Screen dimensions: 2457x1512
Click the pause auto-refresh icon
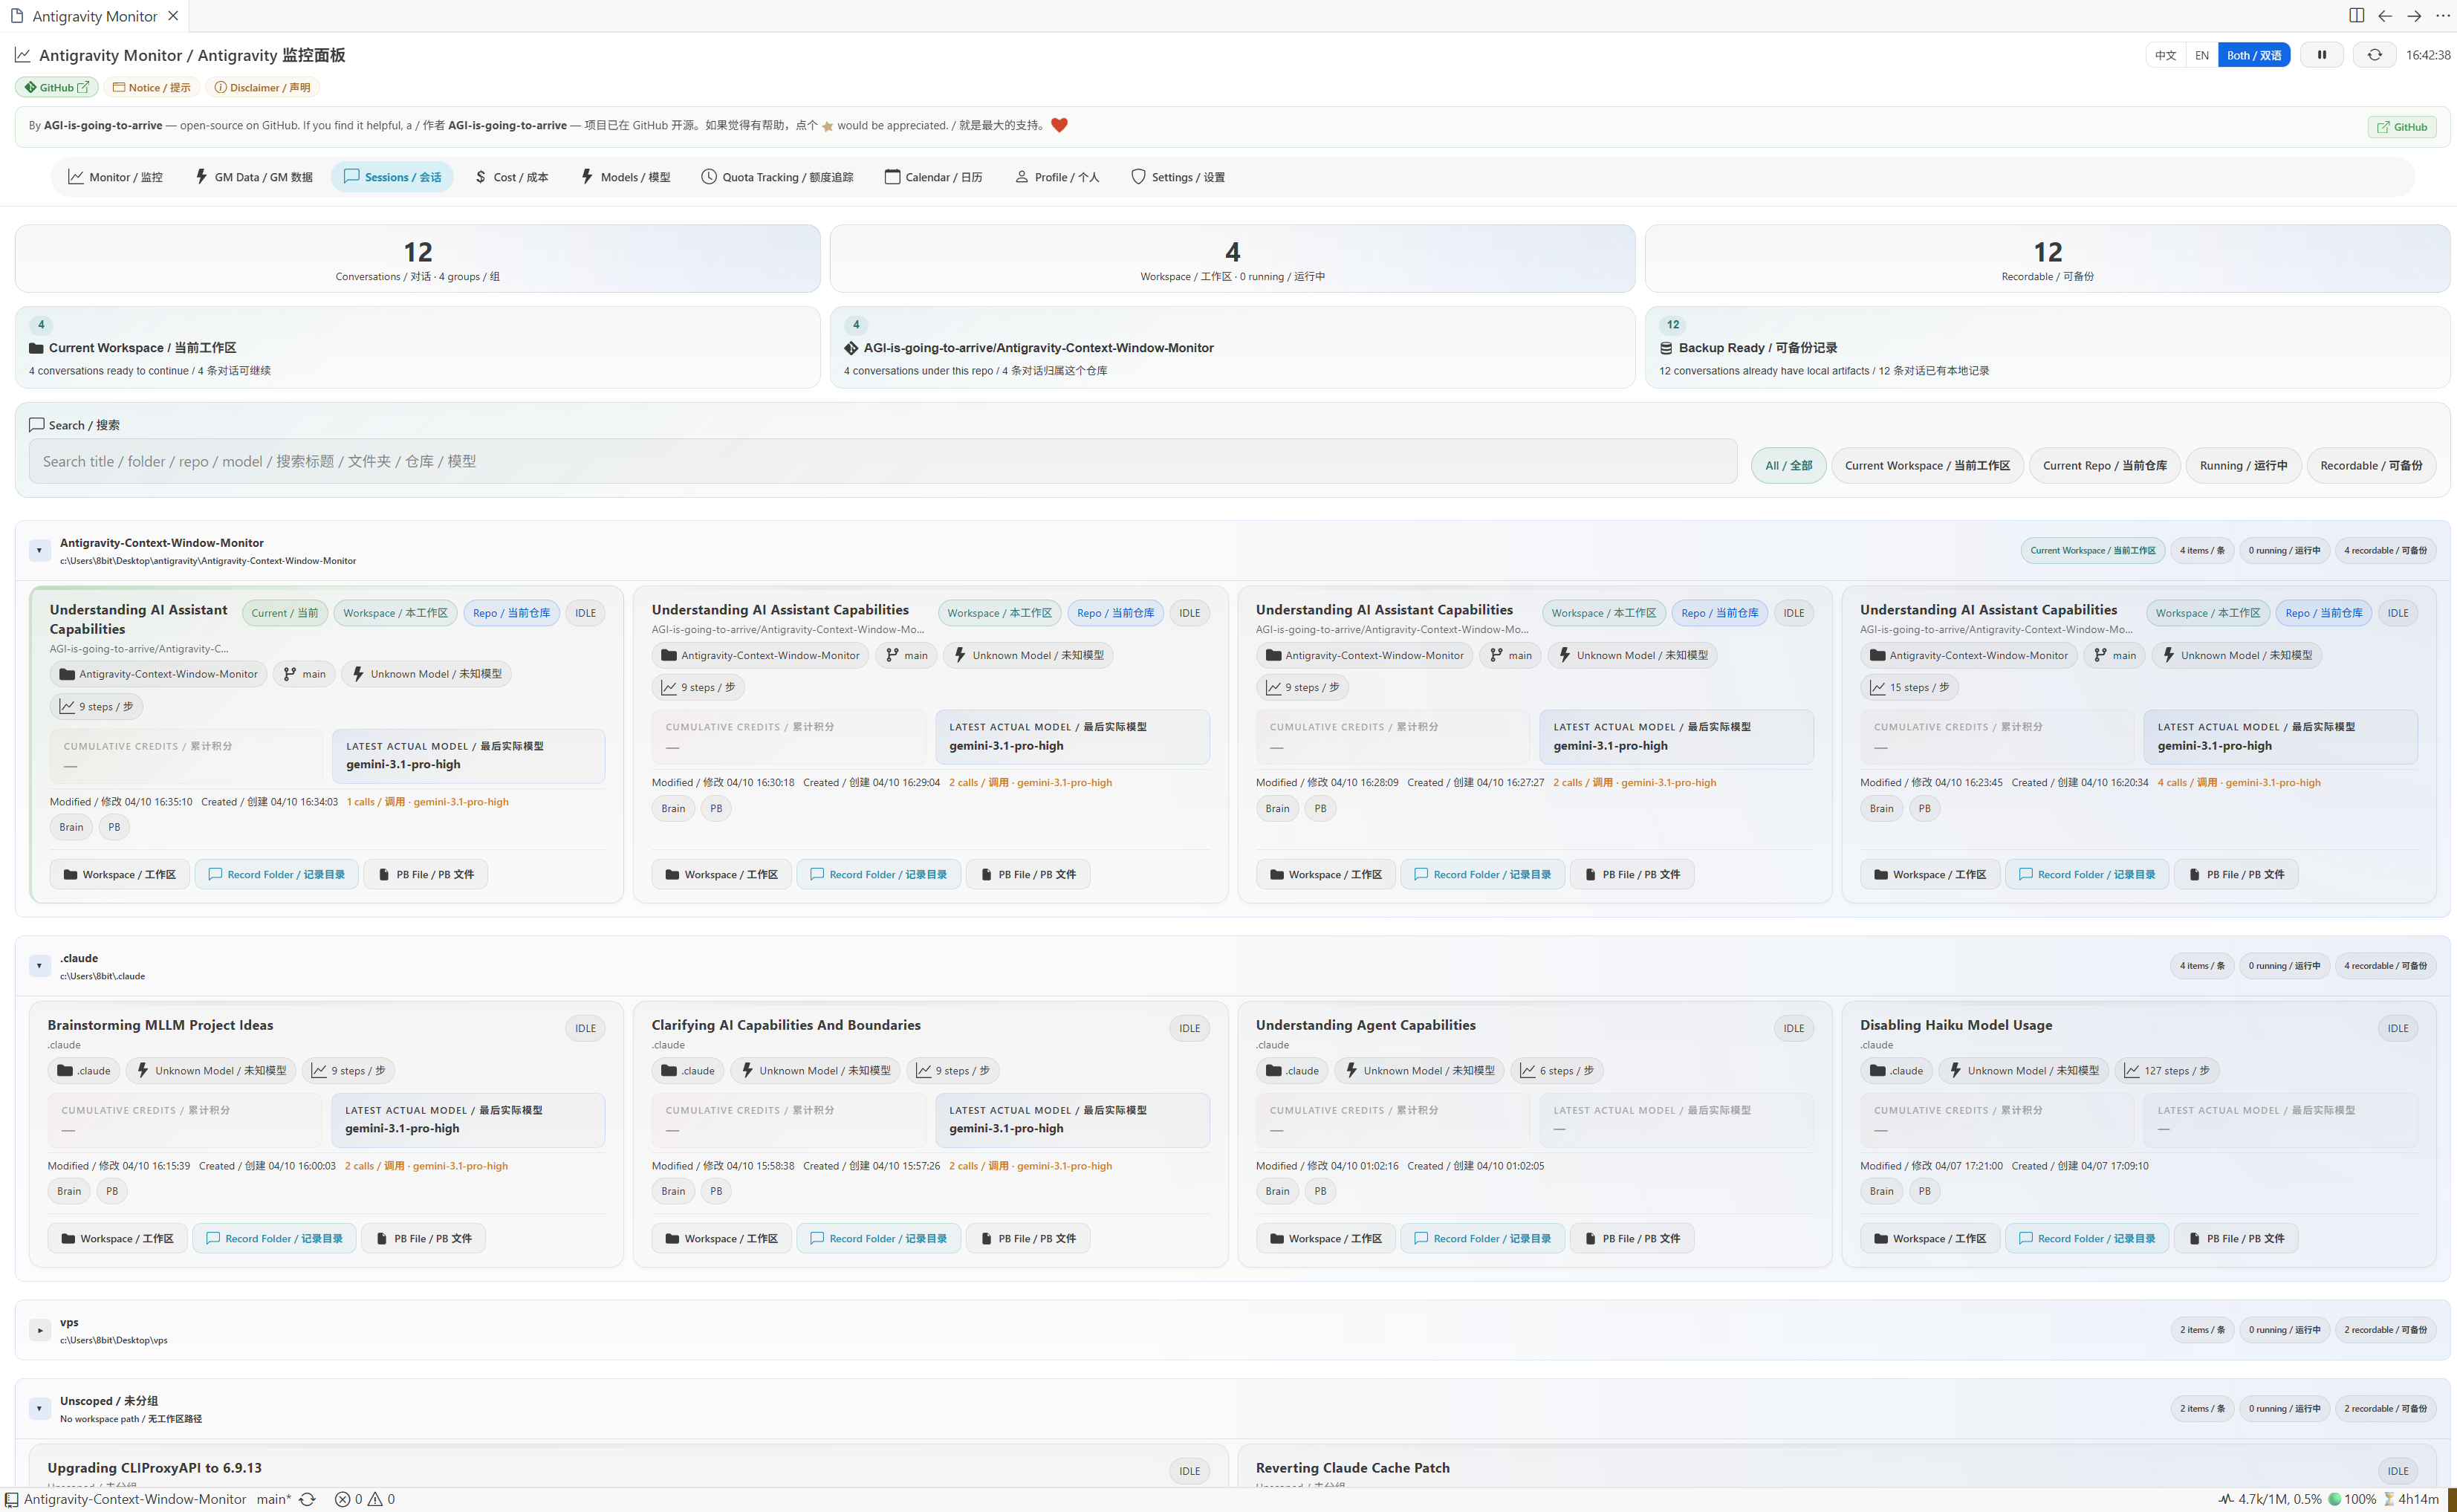pos(2321,55)
